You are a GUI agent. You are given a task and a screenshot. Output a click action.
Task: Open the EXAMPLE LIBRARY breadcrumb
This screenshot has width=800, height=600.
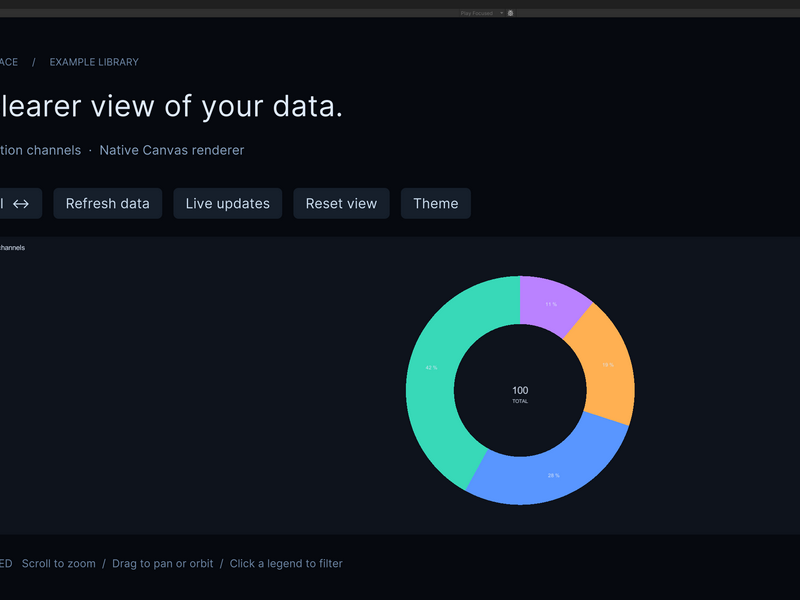coord(94,62)
